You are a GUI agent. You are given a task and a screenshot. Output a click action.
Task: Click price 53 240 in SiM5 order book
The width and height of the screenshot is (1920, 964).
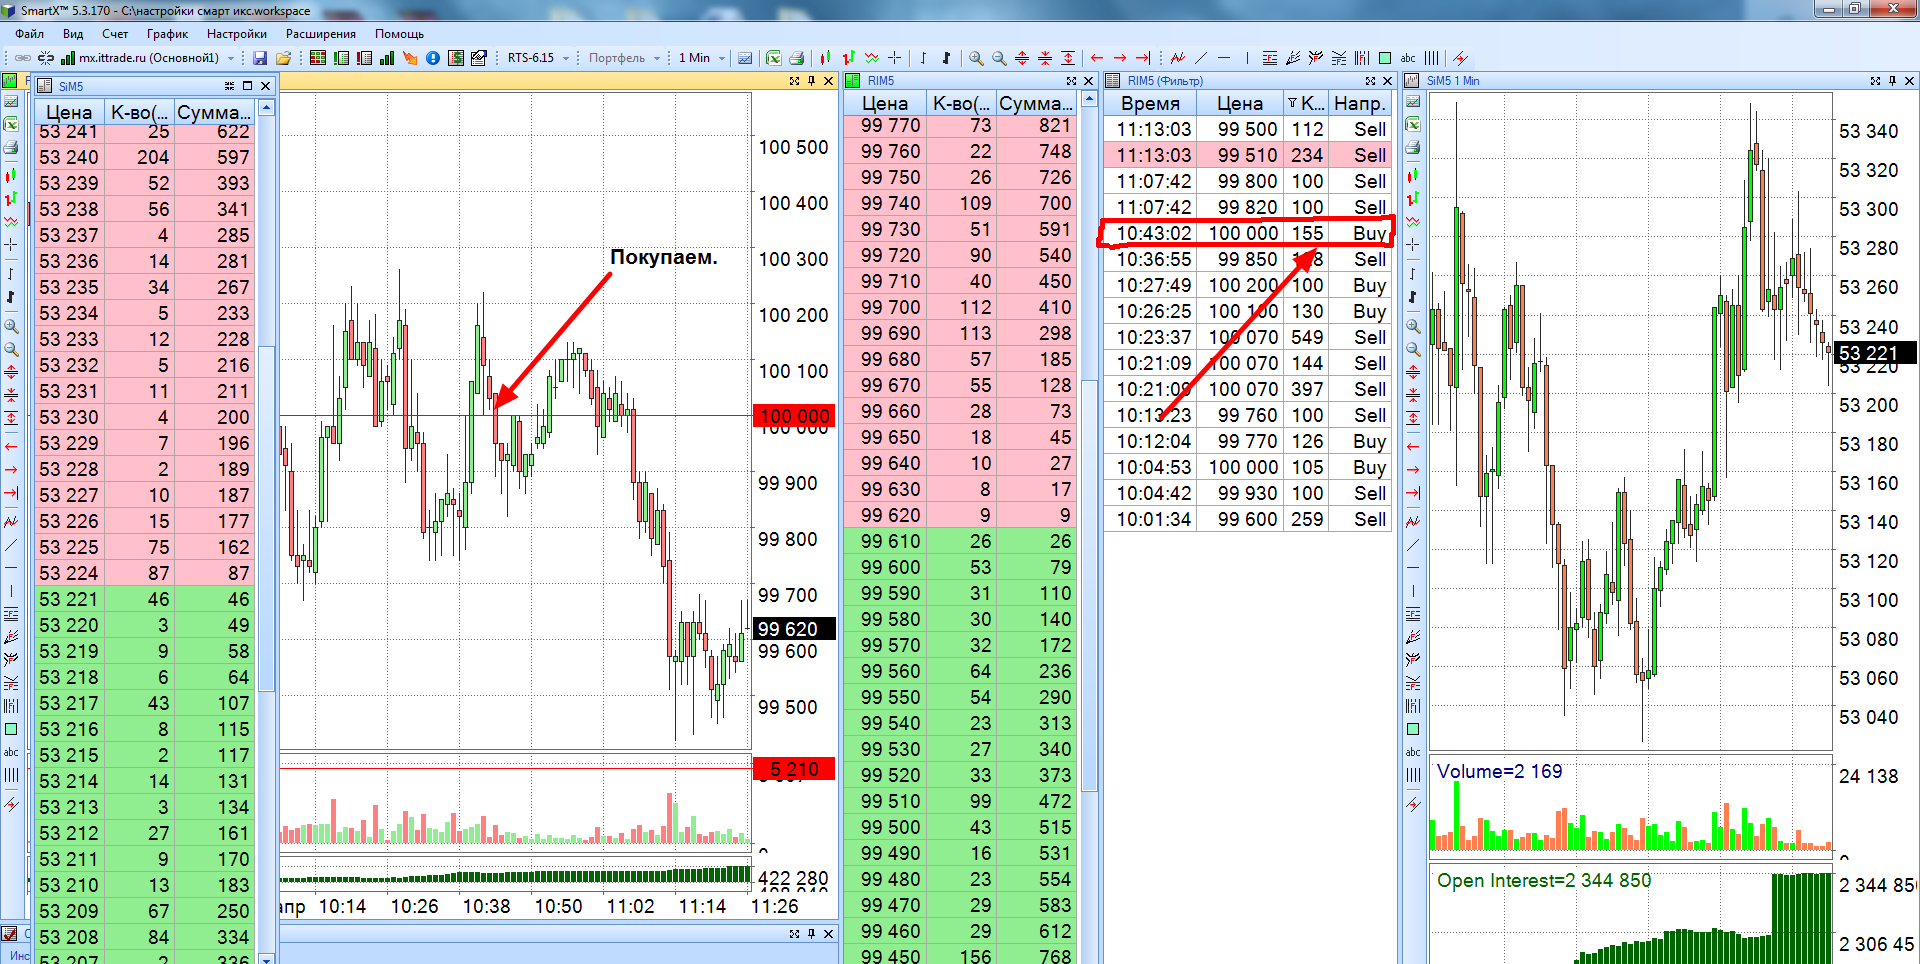coord(69,157)
